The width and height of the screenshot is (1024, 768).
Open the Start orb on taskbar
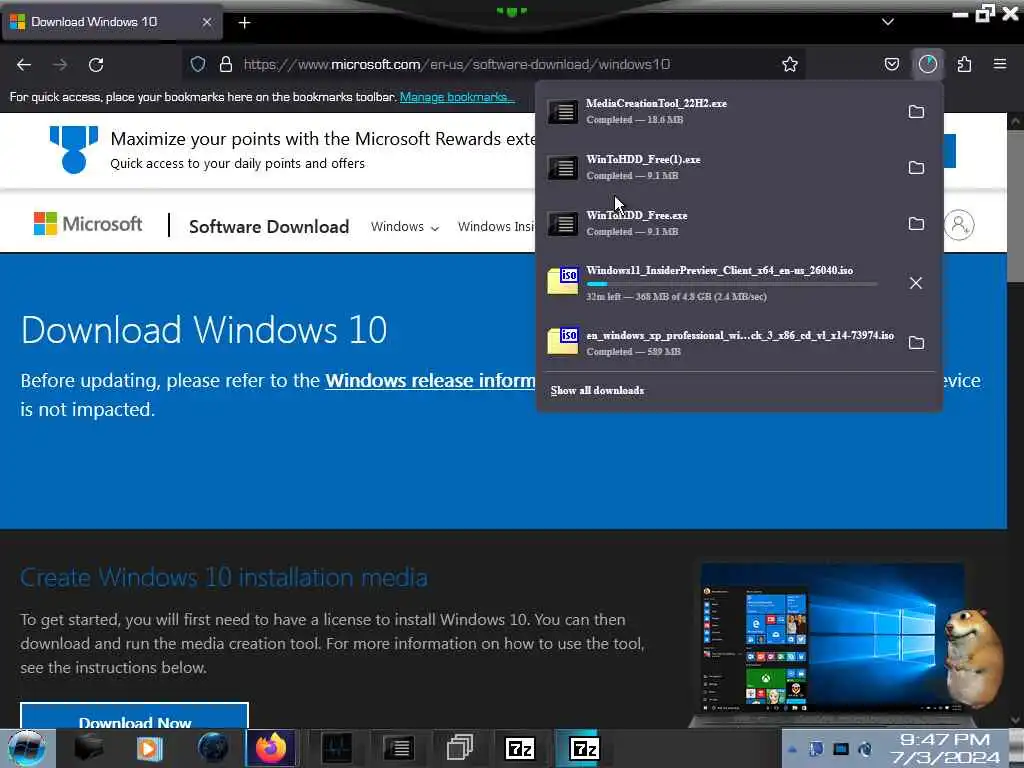[27, 748]
